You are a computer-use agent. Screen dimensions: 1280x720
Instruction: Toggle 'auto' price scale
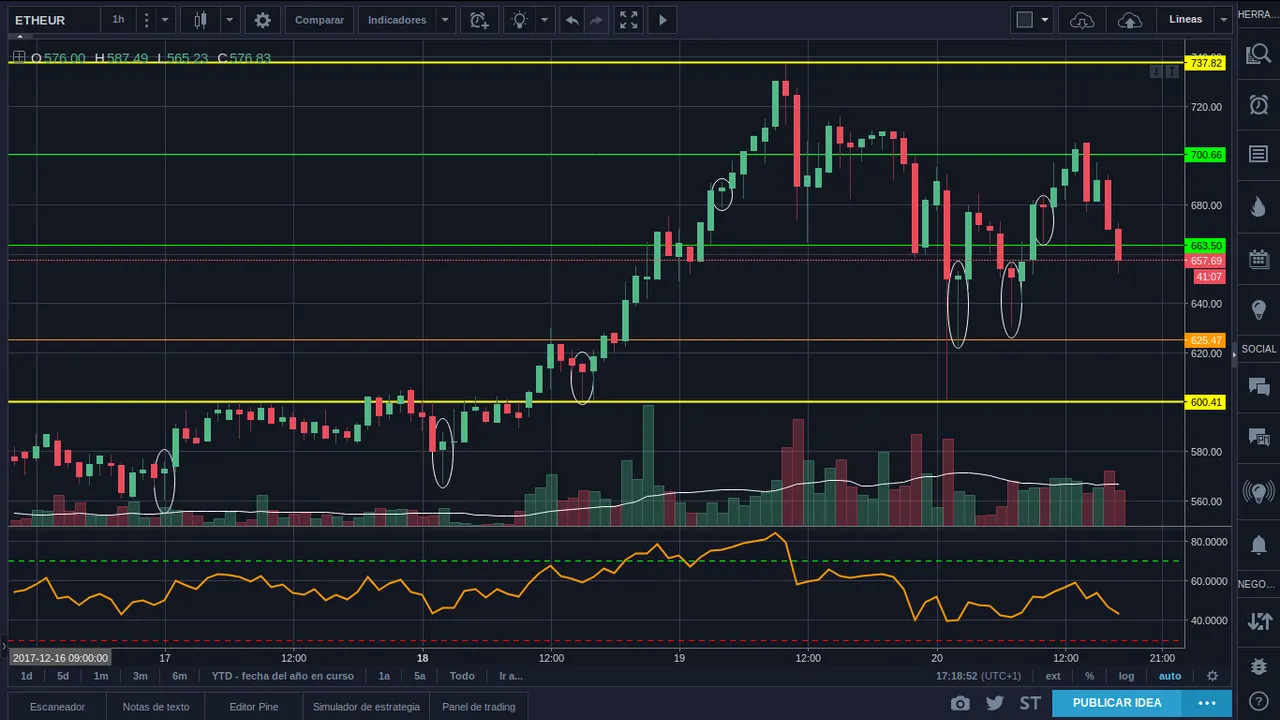tap(1169, 676)
